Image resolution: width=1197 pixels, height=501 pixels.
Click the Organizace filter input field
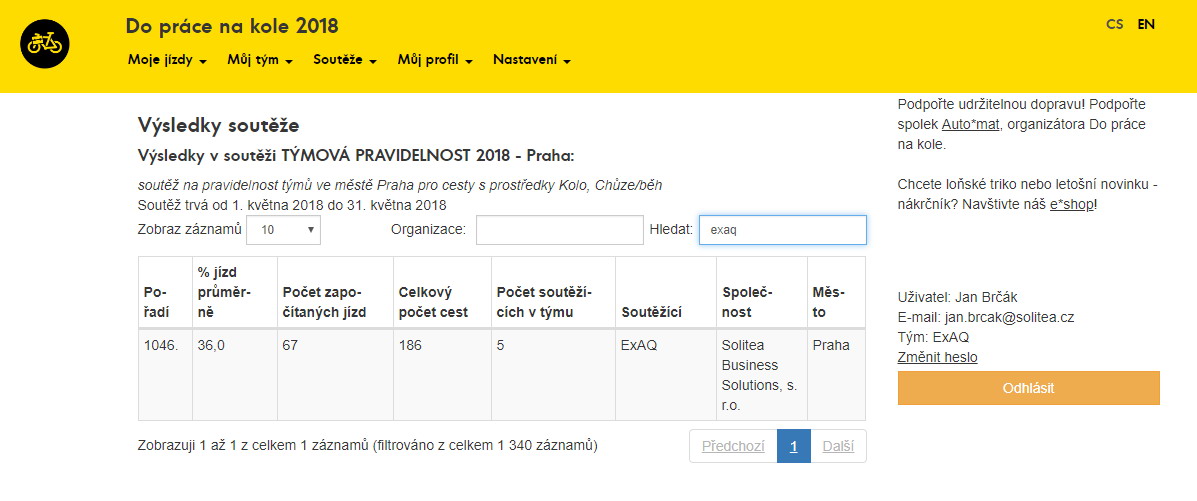coord(559,230)
